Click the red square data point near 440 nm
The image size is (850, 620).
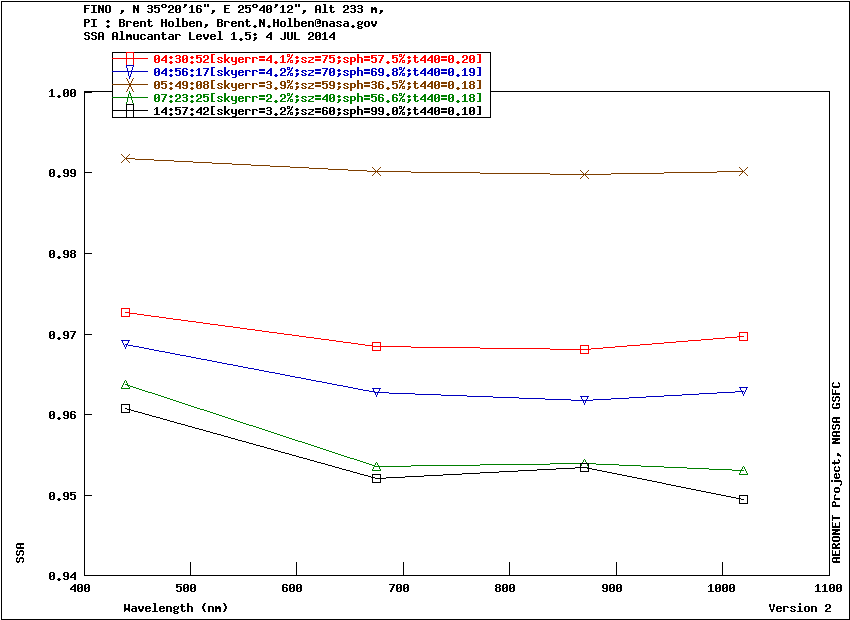(x=126, y=313)
